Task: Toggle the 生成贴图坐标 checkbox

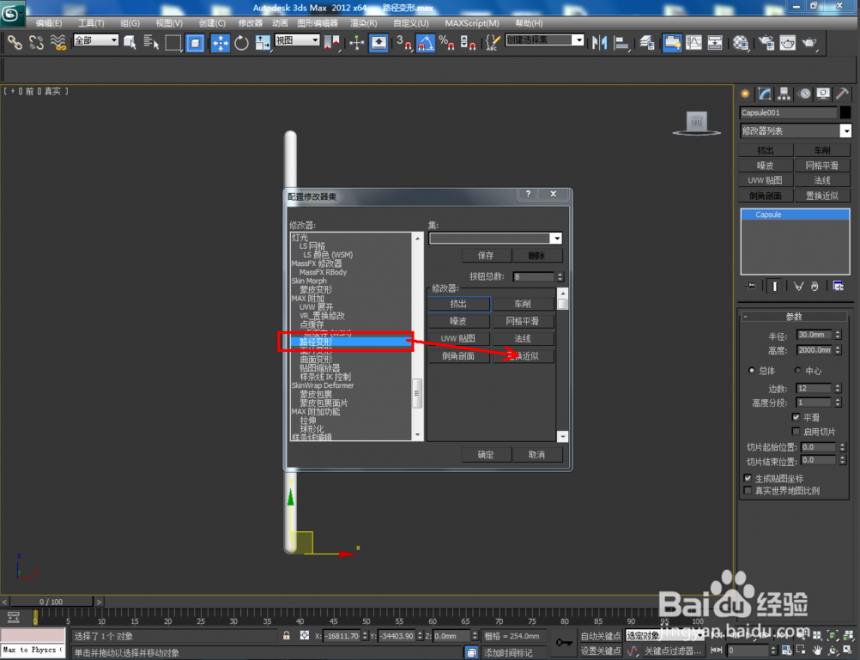Action: pyautogui.click(x=748, y=478)
